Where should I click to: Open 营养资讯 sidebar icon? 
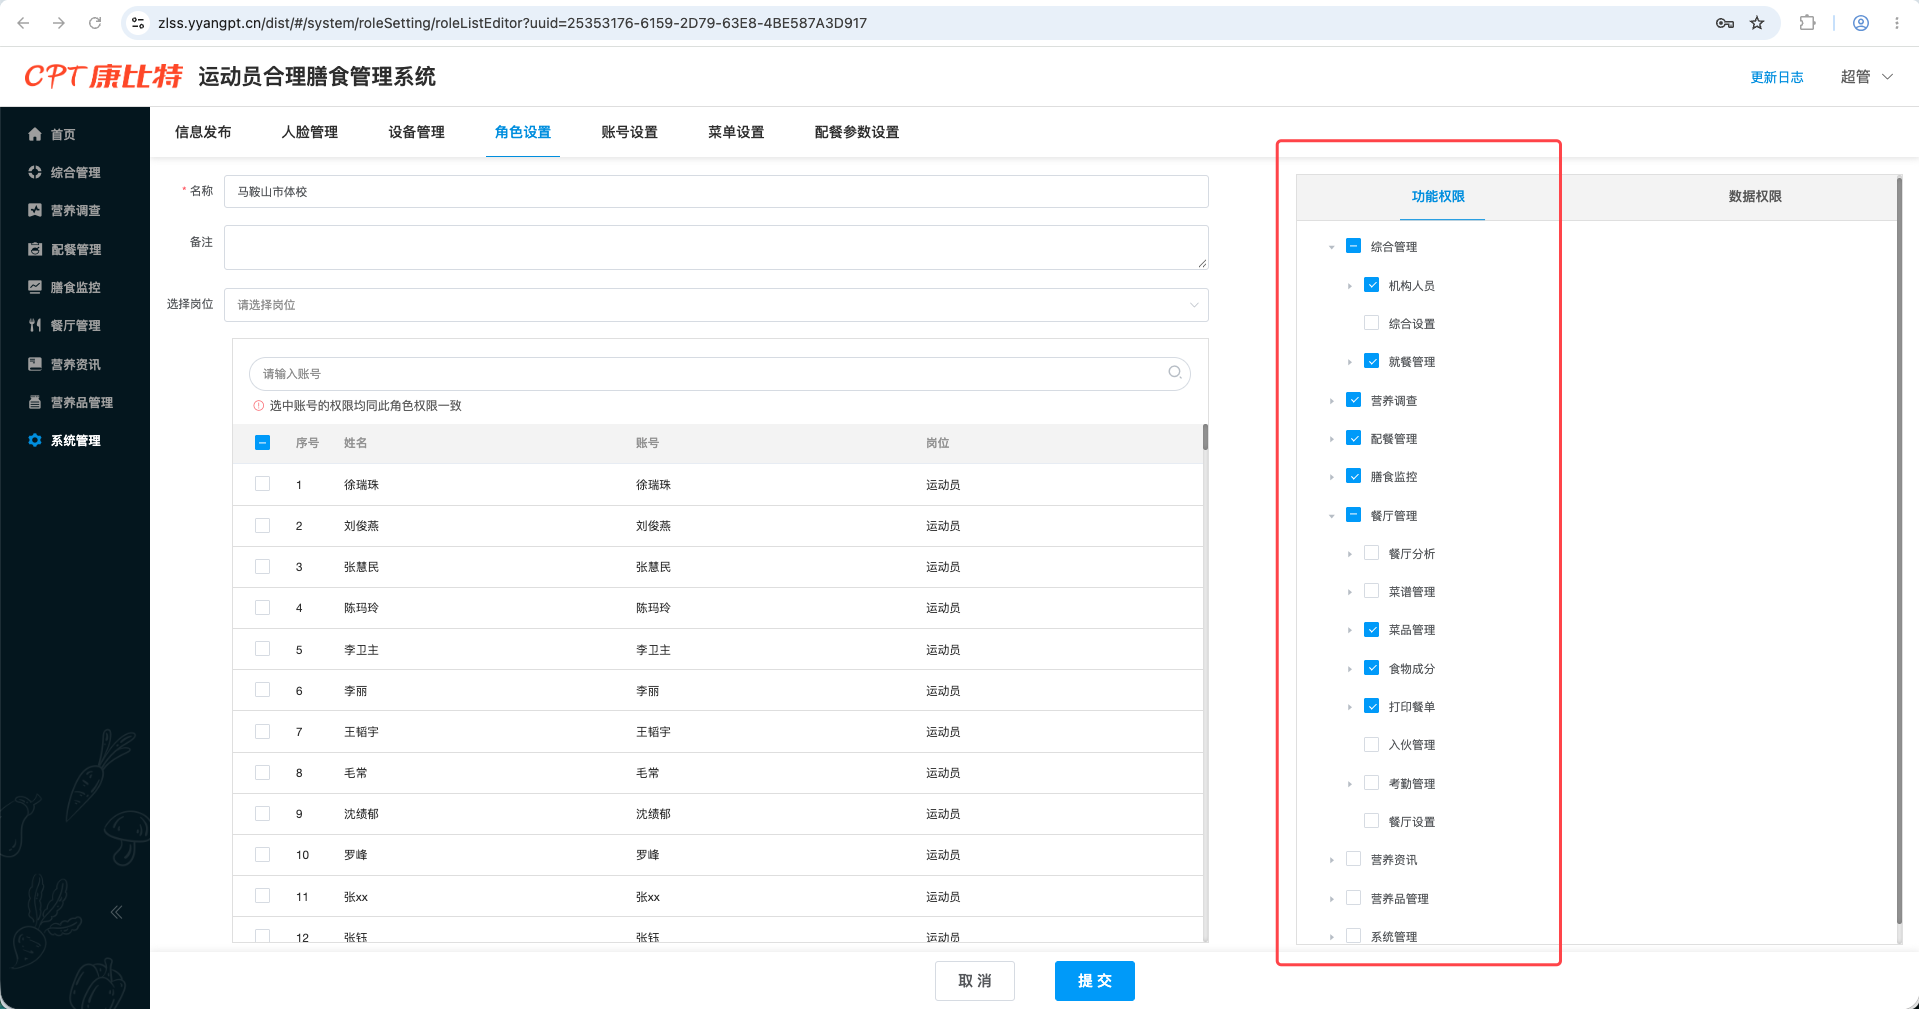[x=35, y=364]
